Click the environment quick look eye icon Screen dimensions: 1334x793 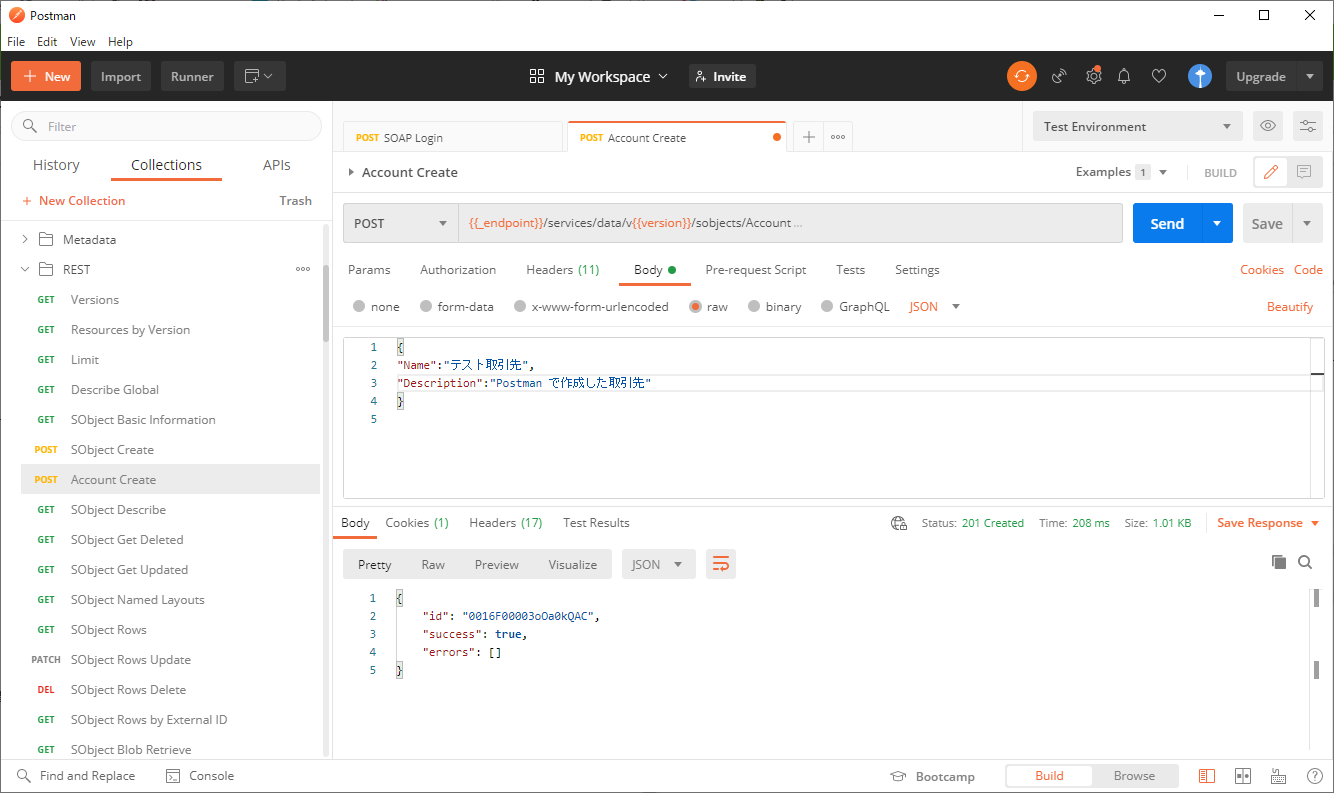[x=1268, y=126]
